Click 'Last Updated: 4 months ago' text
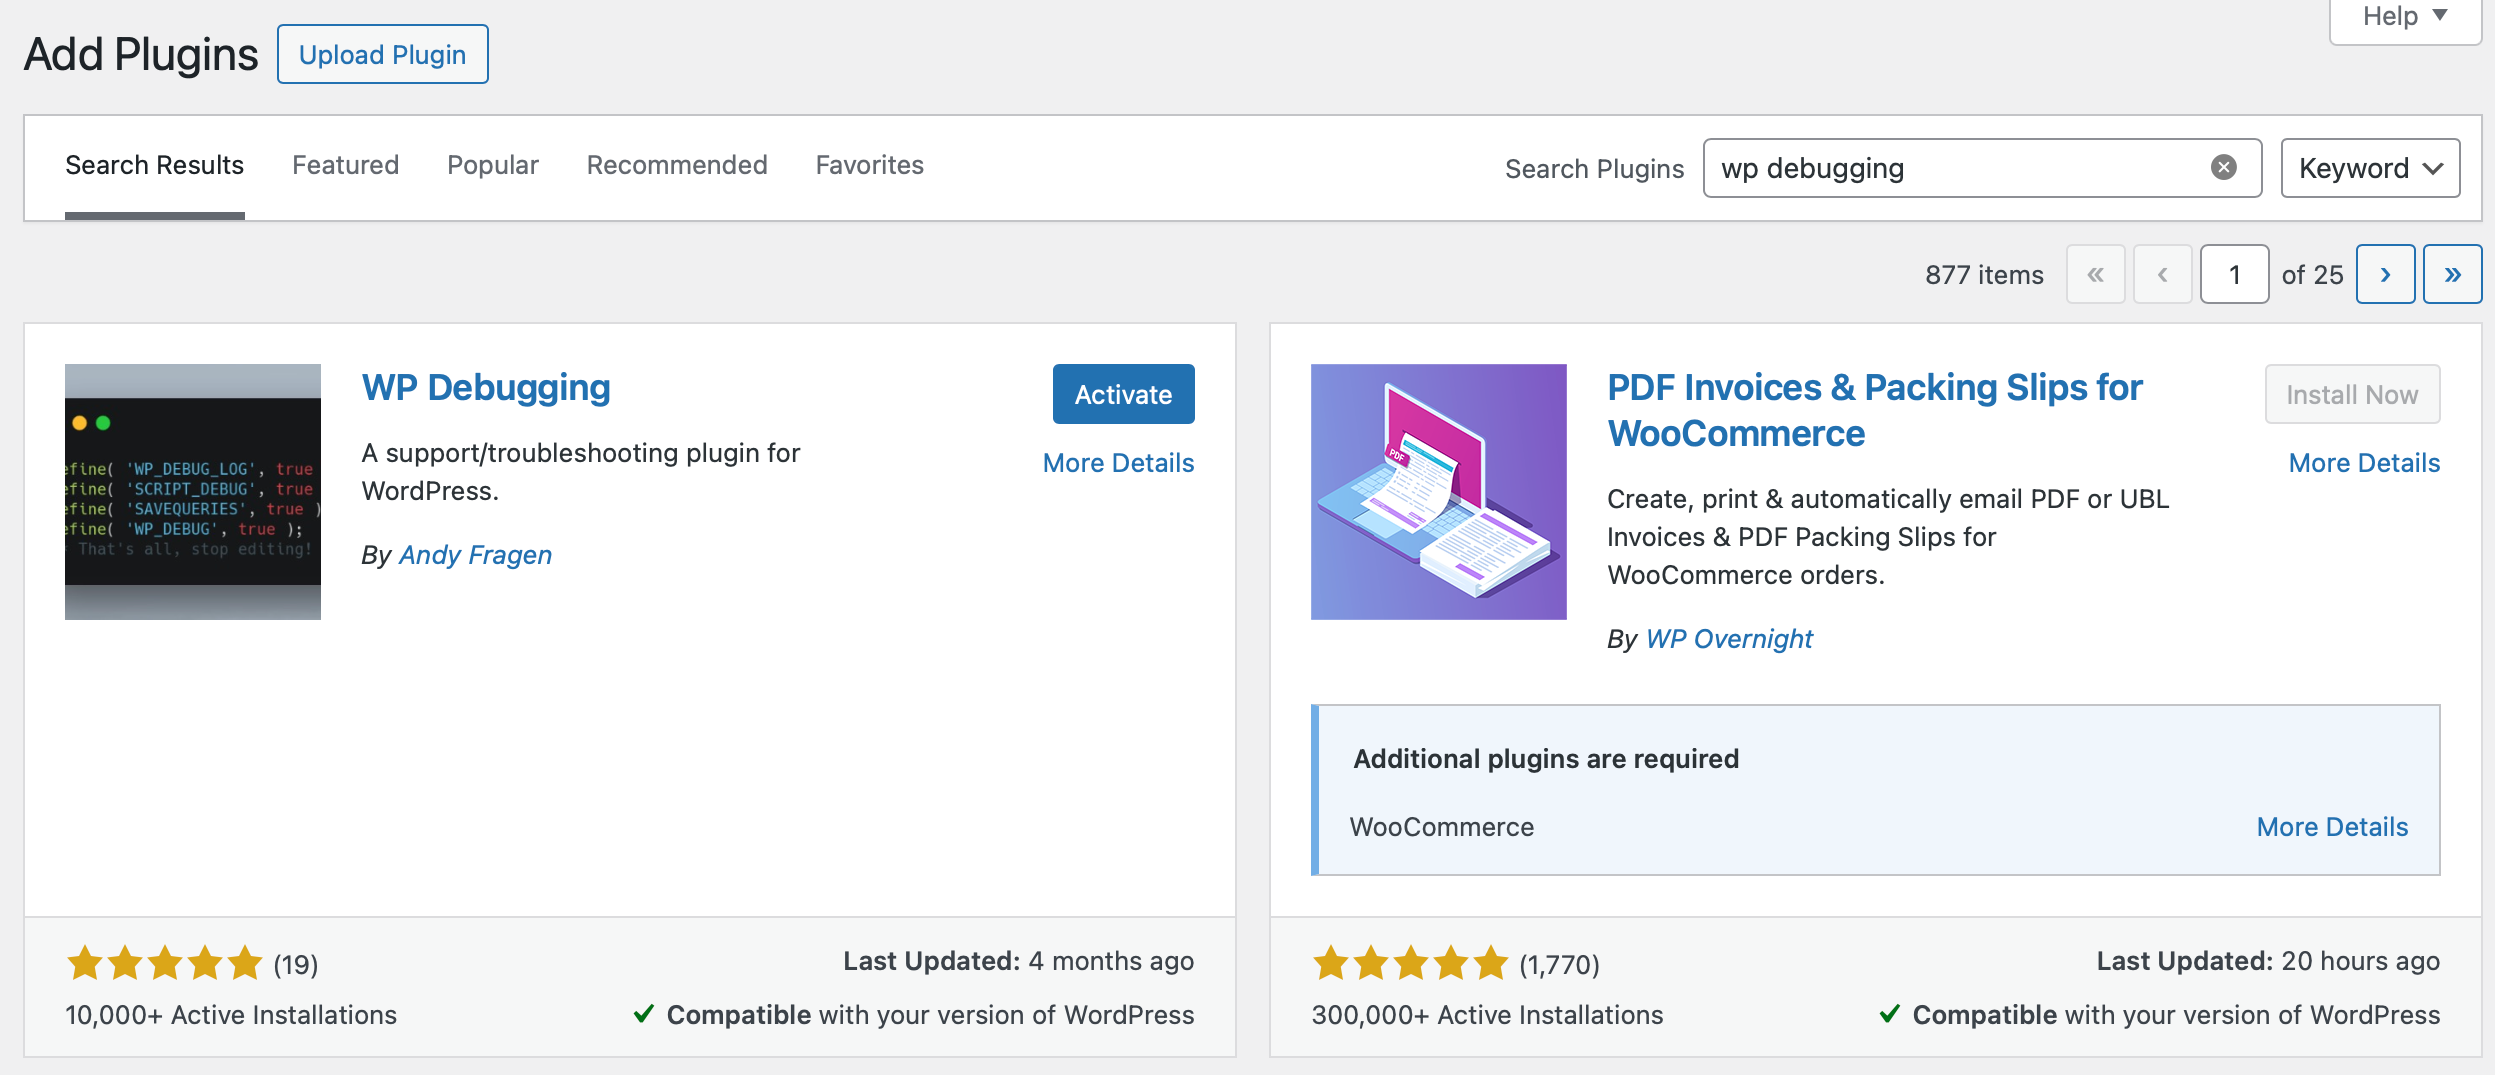Viewport: 2495px width, 1075px height. tap(1018, 961)
